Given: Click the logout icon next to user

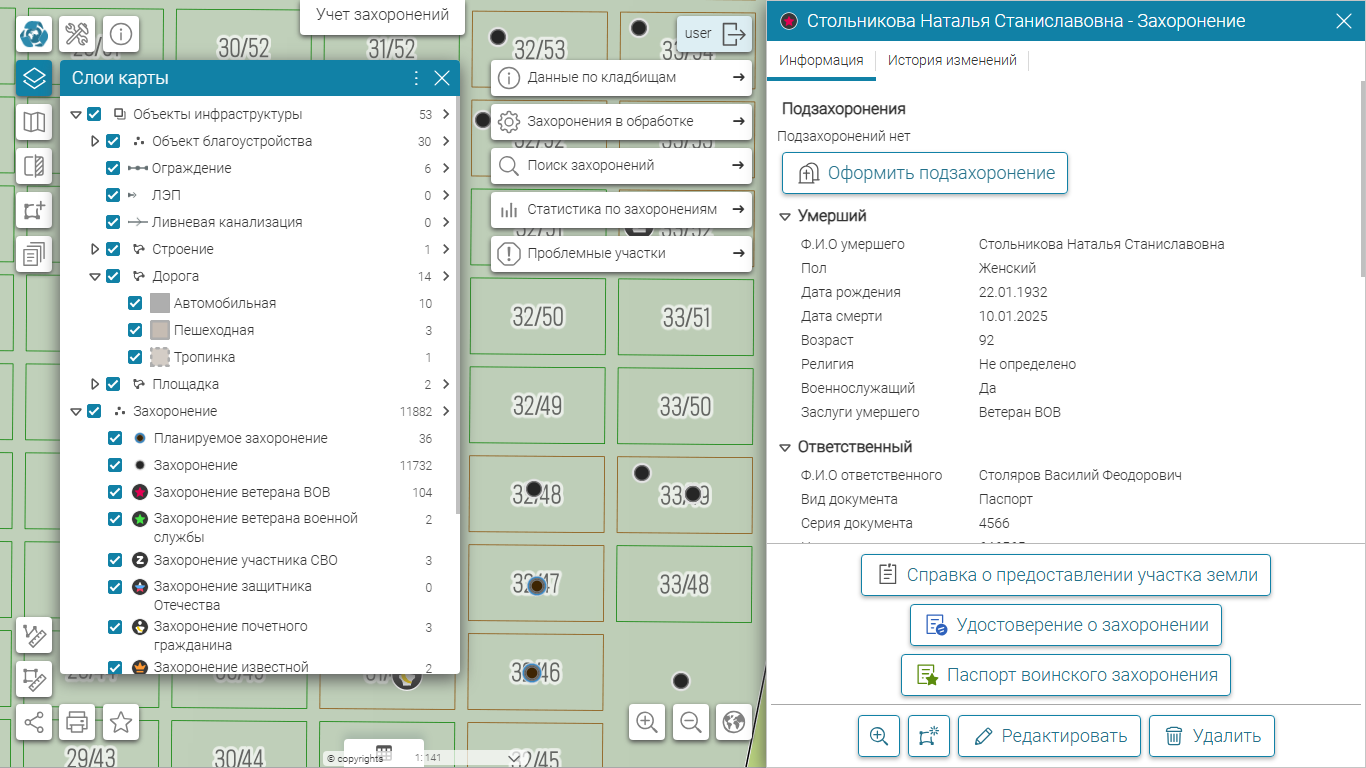Looking at the screenshot, I should [x=734, y=34].
